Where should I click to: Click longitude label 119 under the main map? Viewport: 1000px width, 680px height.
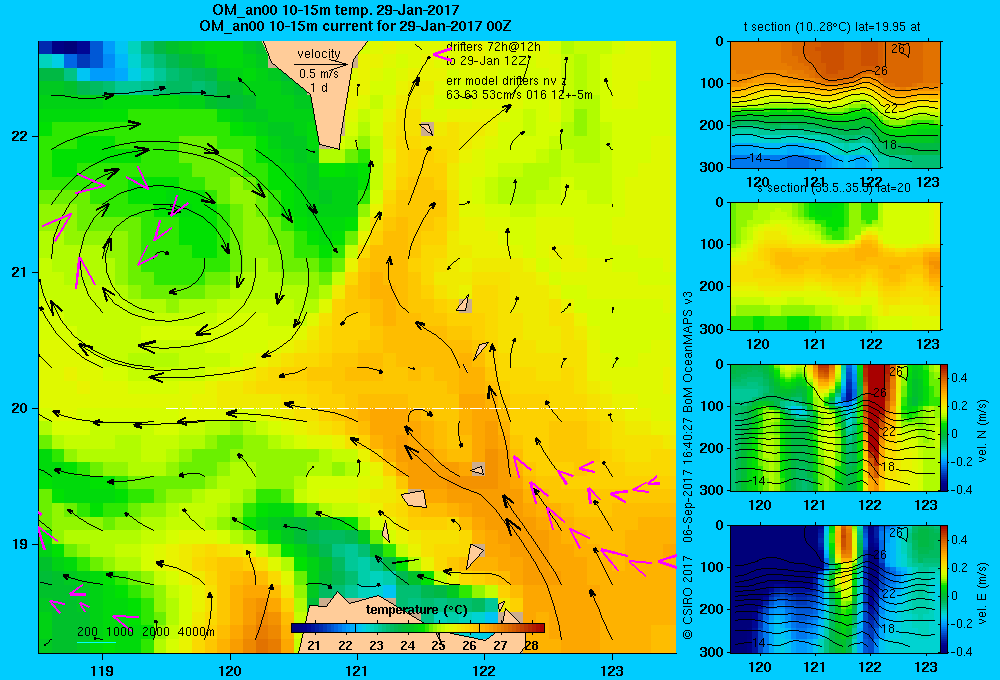point(102,670)
